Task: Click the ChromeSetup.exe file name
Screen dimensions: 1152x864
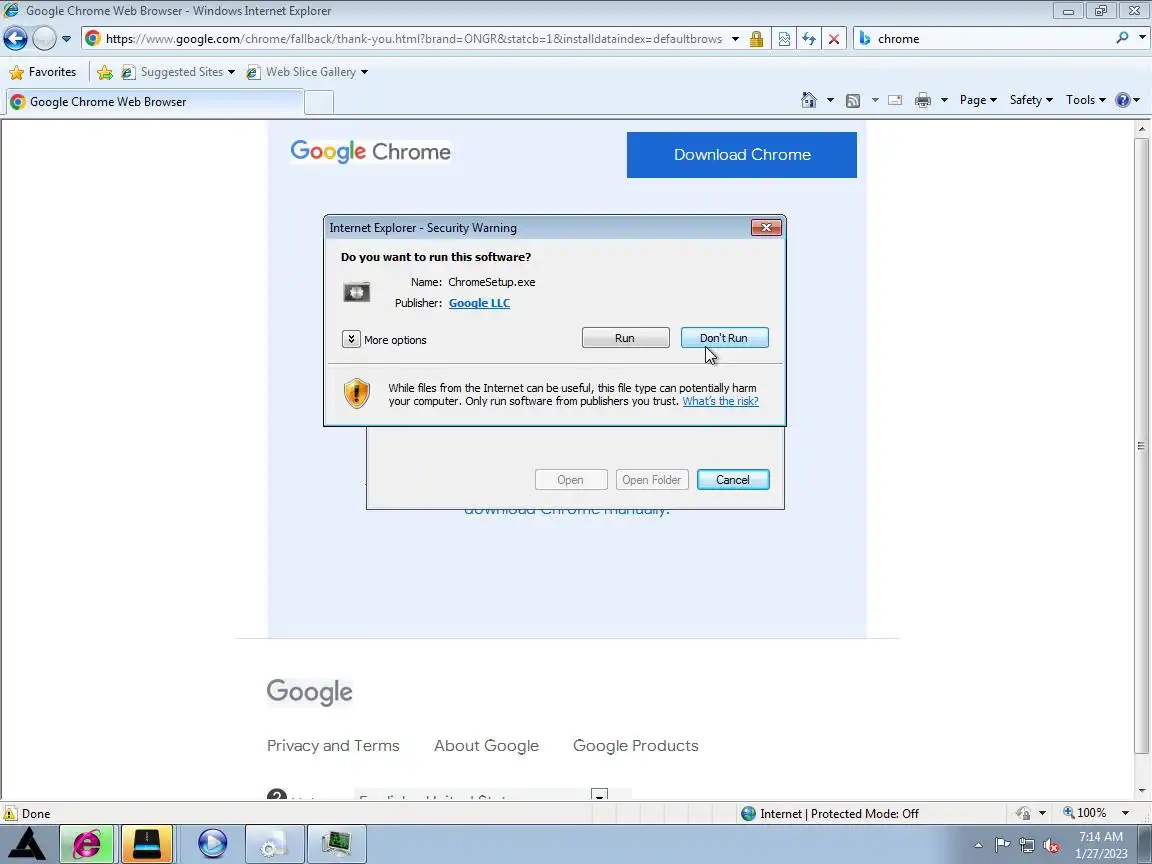Action: point(492,282)
